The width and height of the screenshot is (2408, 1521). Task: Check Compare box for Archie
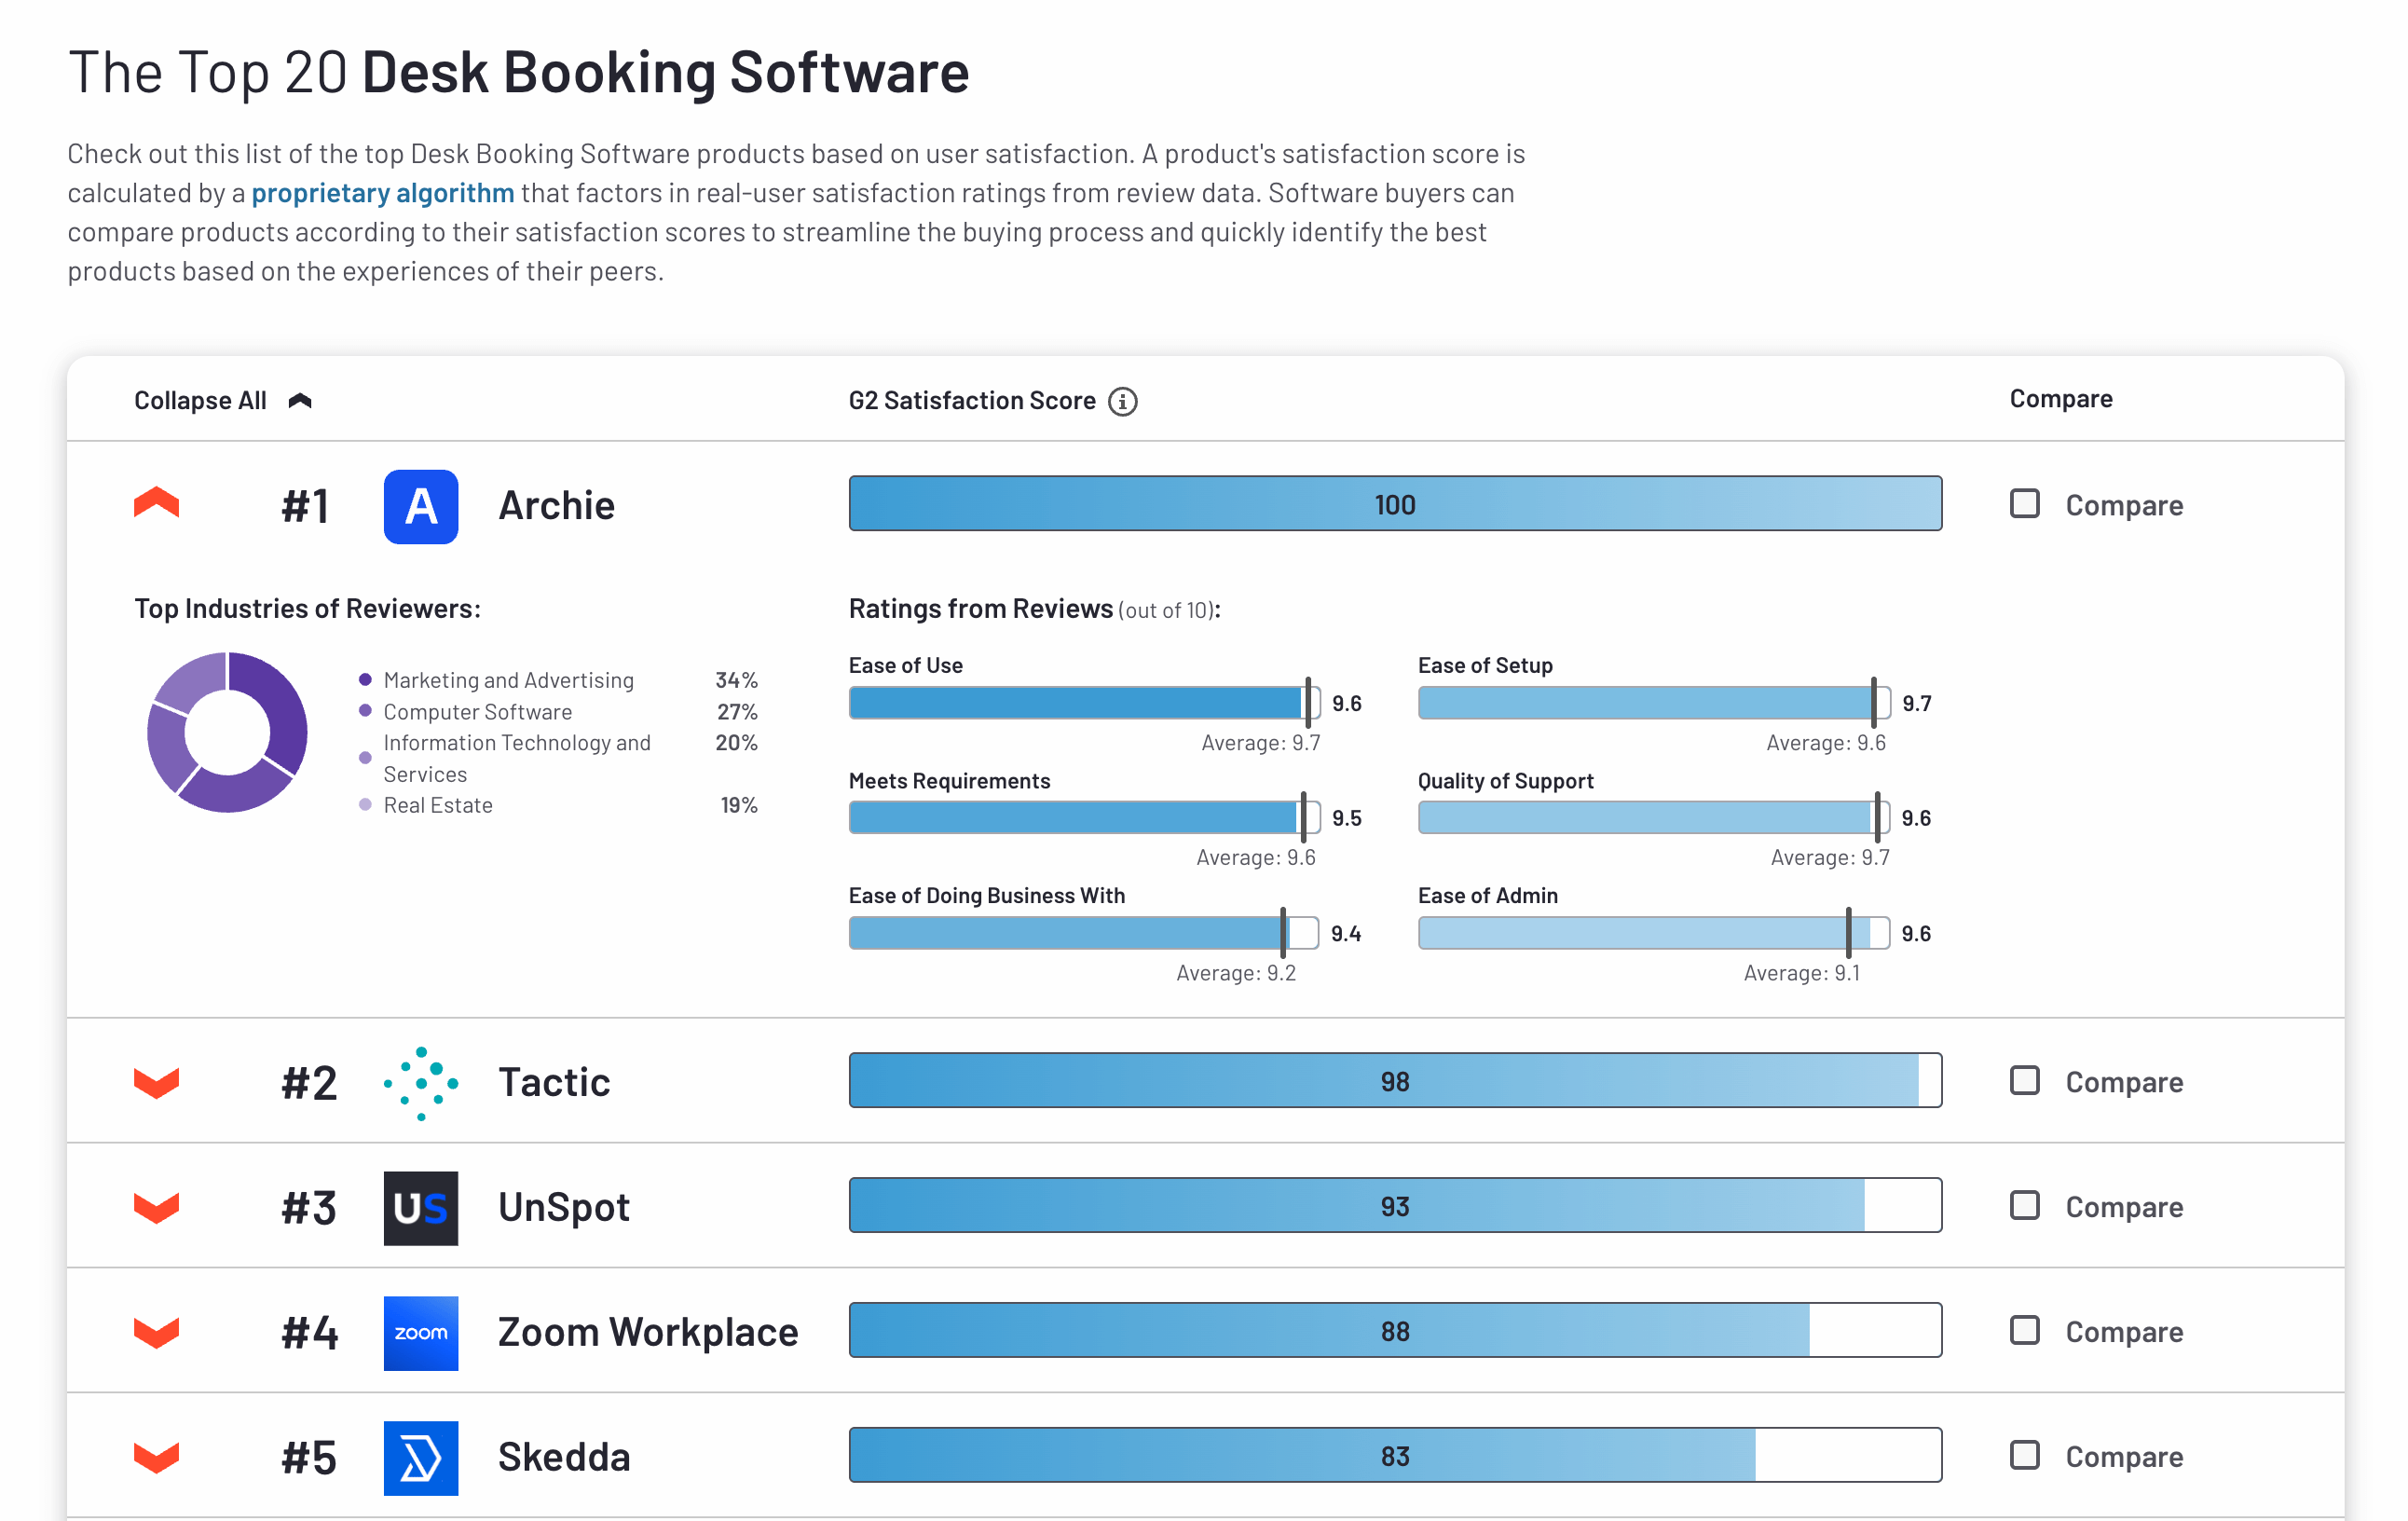pos(2024,503)
